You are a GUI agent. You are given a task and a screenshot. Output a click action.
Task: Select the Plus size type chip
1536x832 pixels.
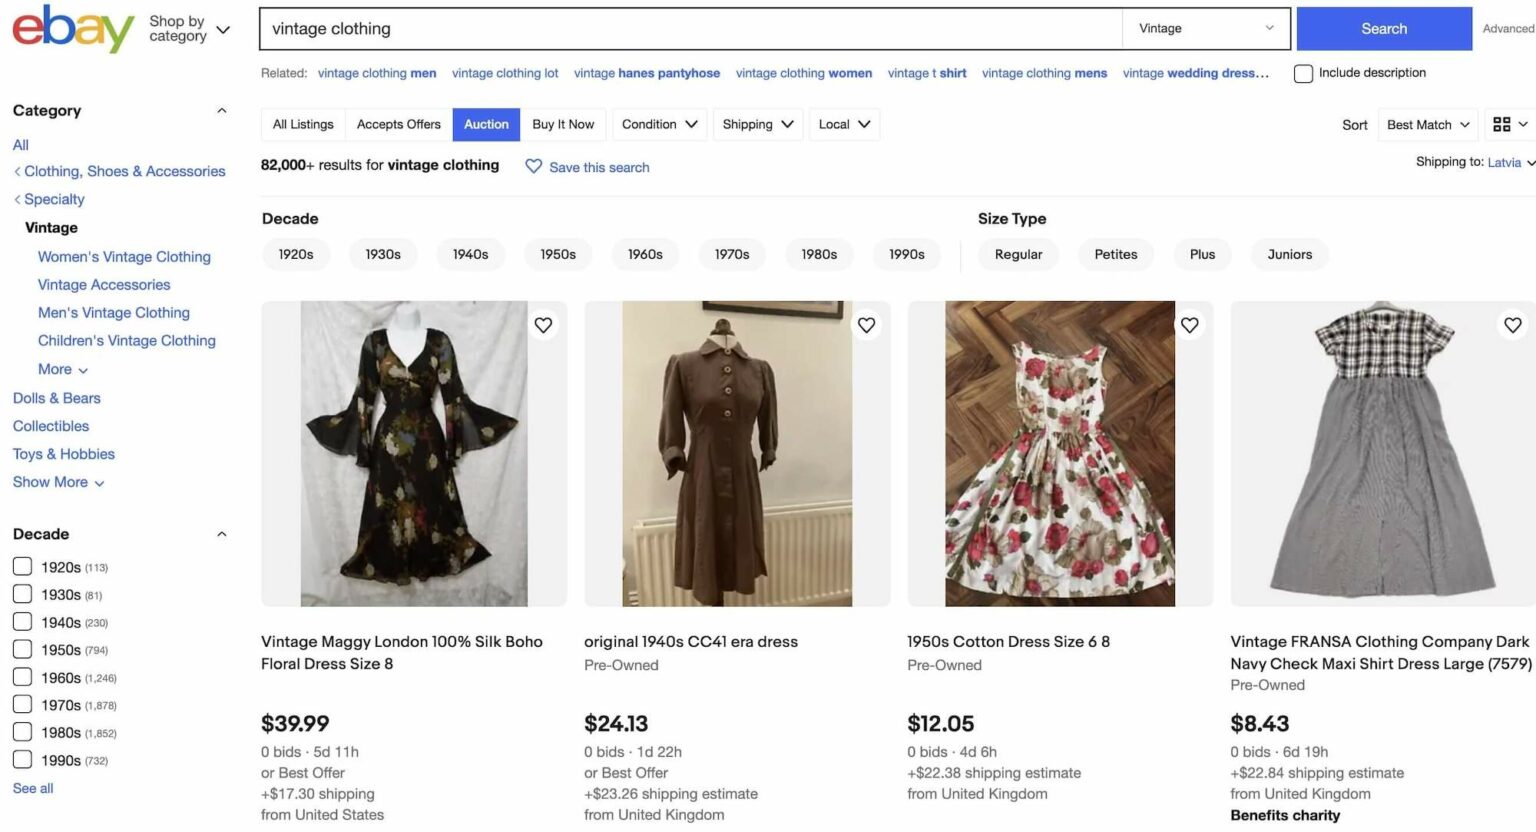click(x=1202, y=254)
